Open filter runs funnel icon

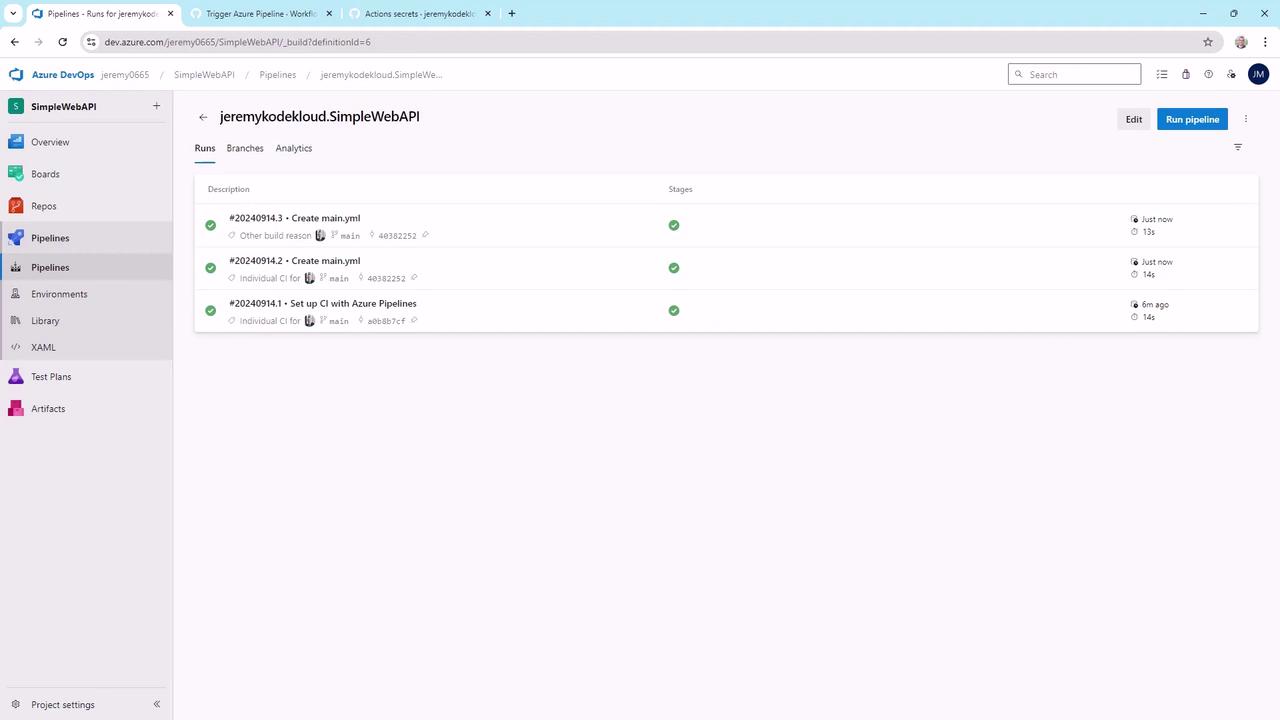(x=1238, y=147)
